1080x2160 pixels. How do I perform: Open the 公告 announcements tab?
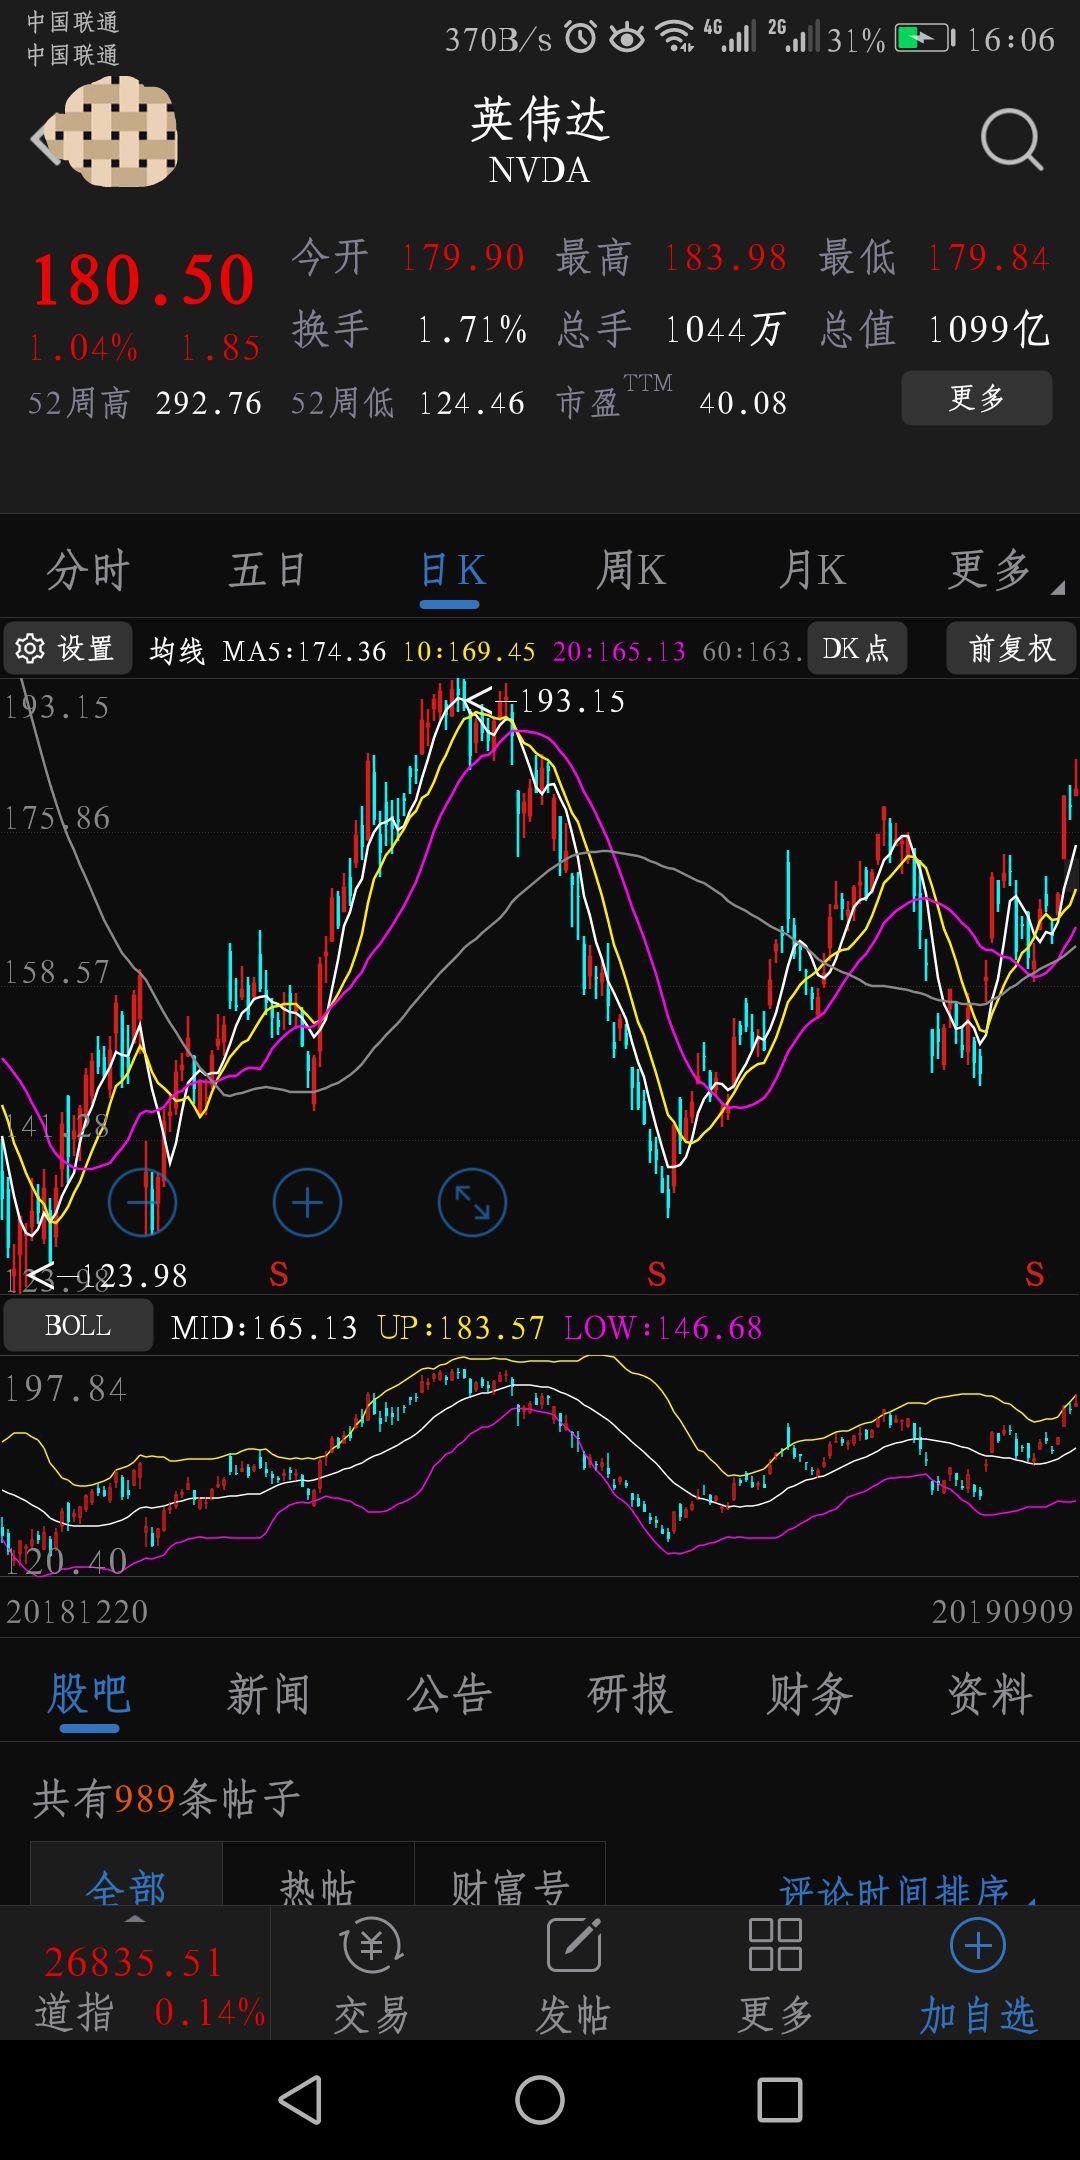click(449, 1694)
